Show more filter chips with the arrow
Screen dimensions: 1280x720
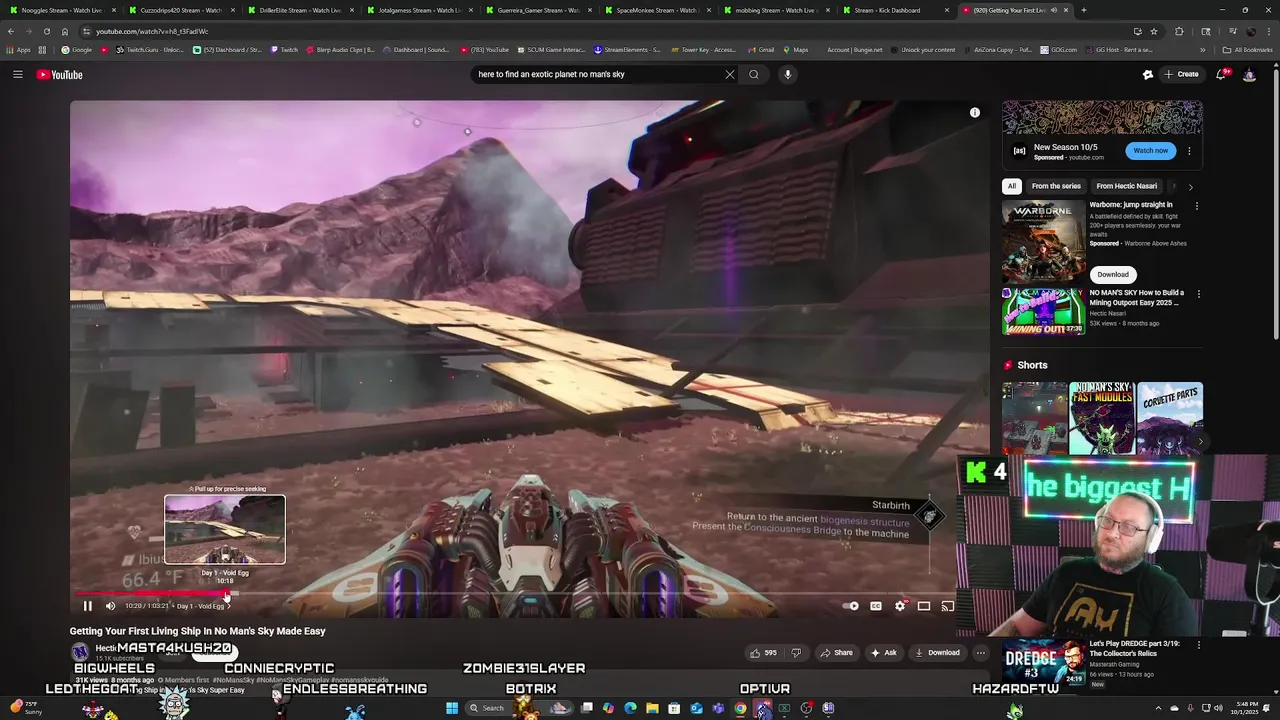[x=1190, y=187]
